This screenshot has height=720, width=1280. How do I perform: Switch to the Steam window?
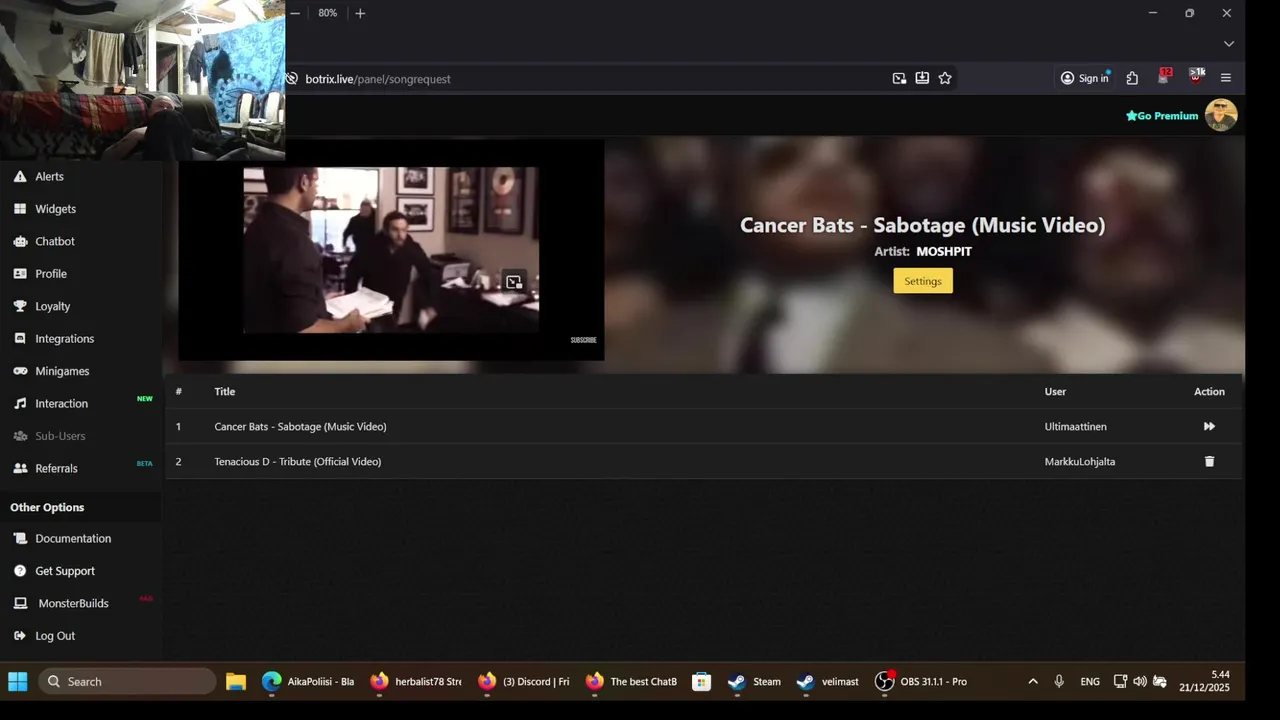click(x=755, y=681)
